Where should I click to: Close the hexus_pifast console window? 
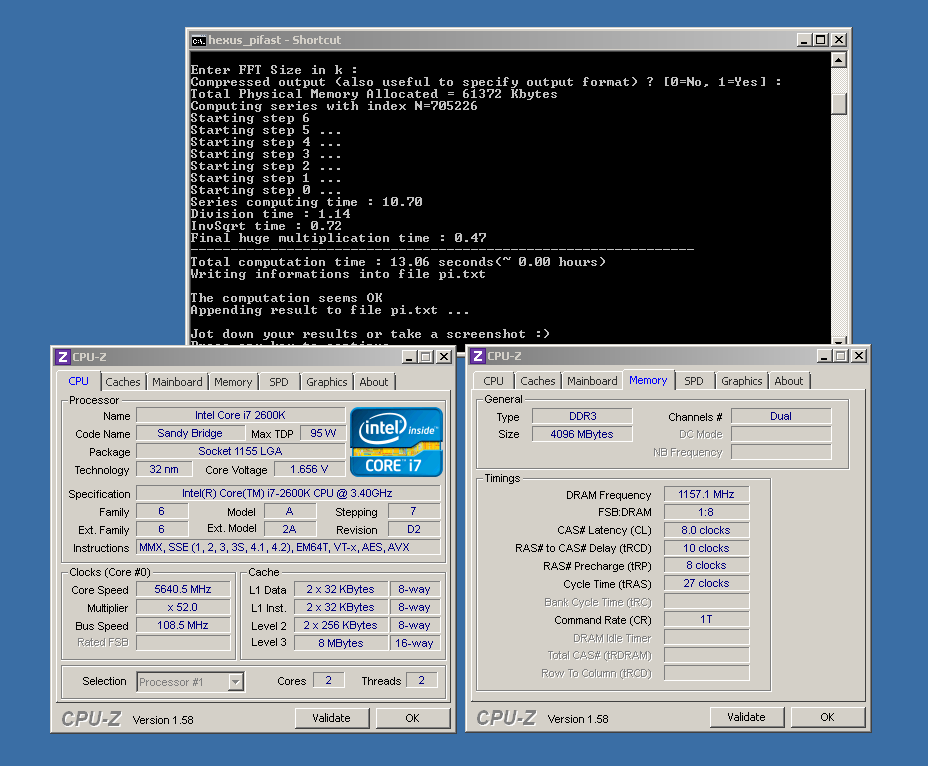click(839, 40)
